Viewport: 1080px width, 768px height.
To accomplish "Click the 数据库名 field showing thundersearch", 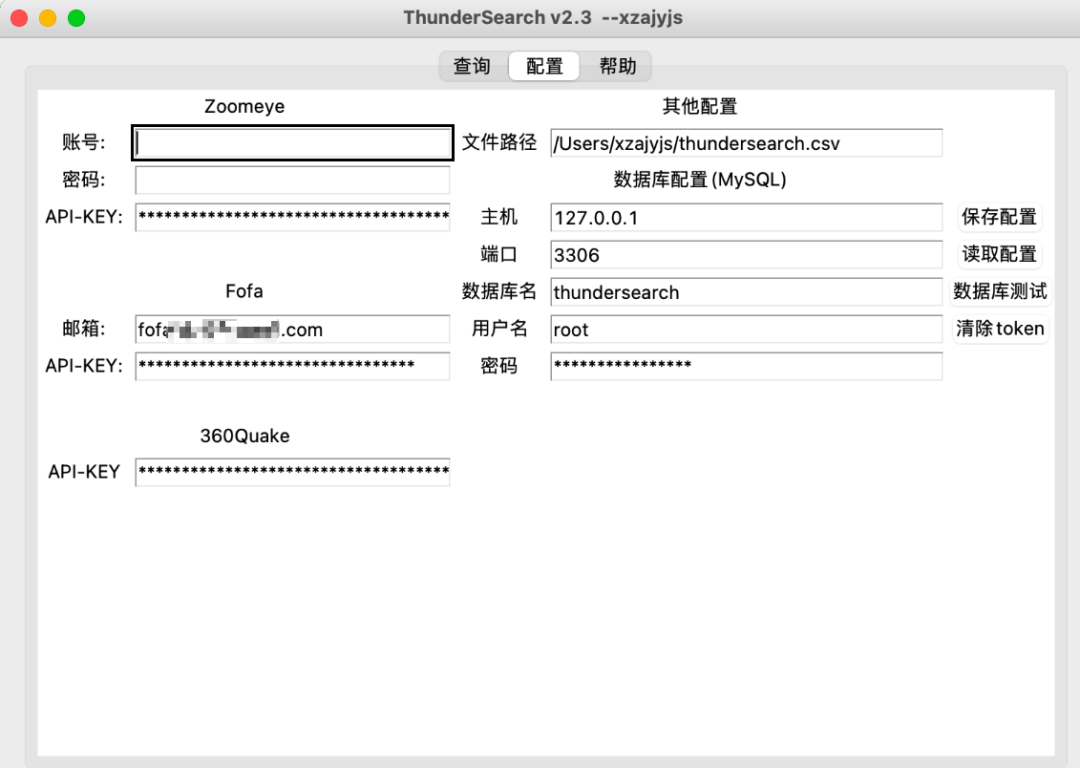I will pyautogui.click(x=746, y=291).
